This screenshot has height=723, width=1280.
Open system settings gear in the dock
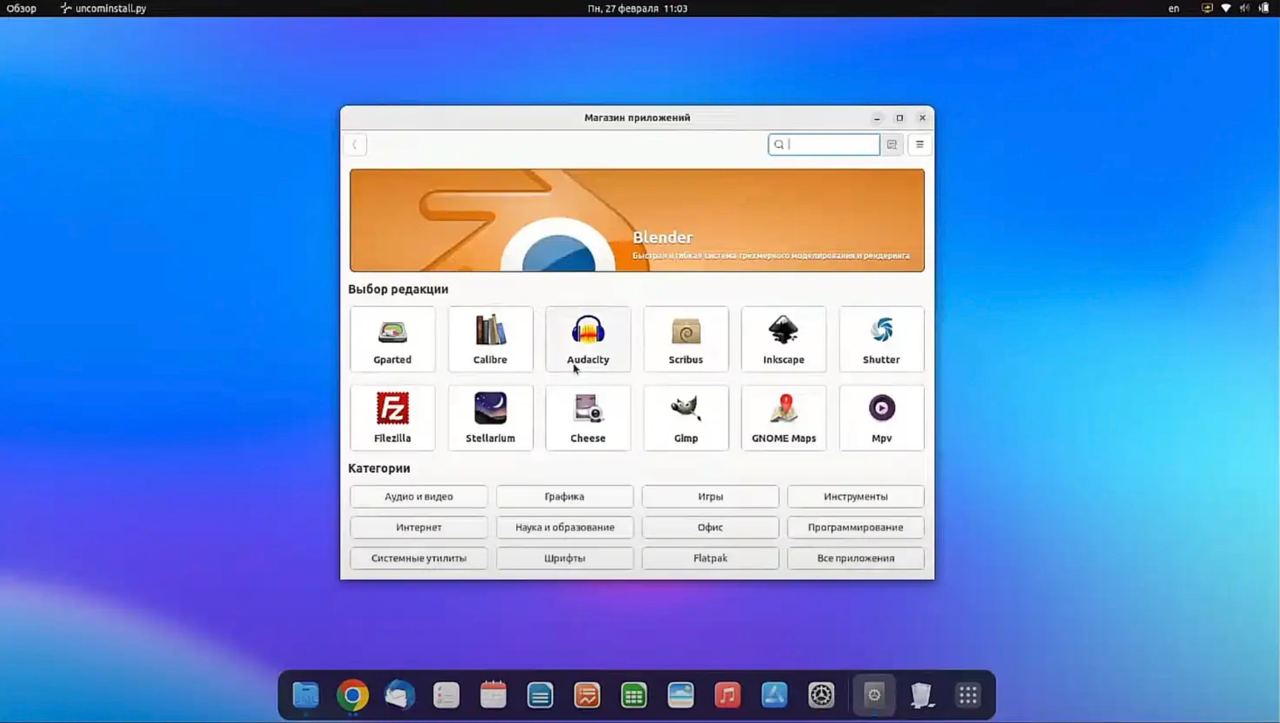(x=822, y=695)
